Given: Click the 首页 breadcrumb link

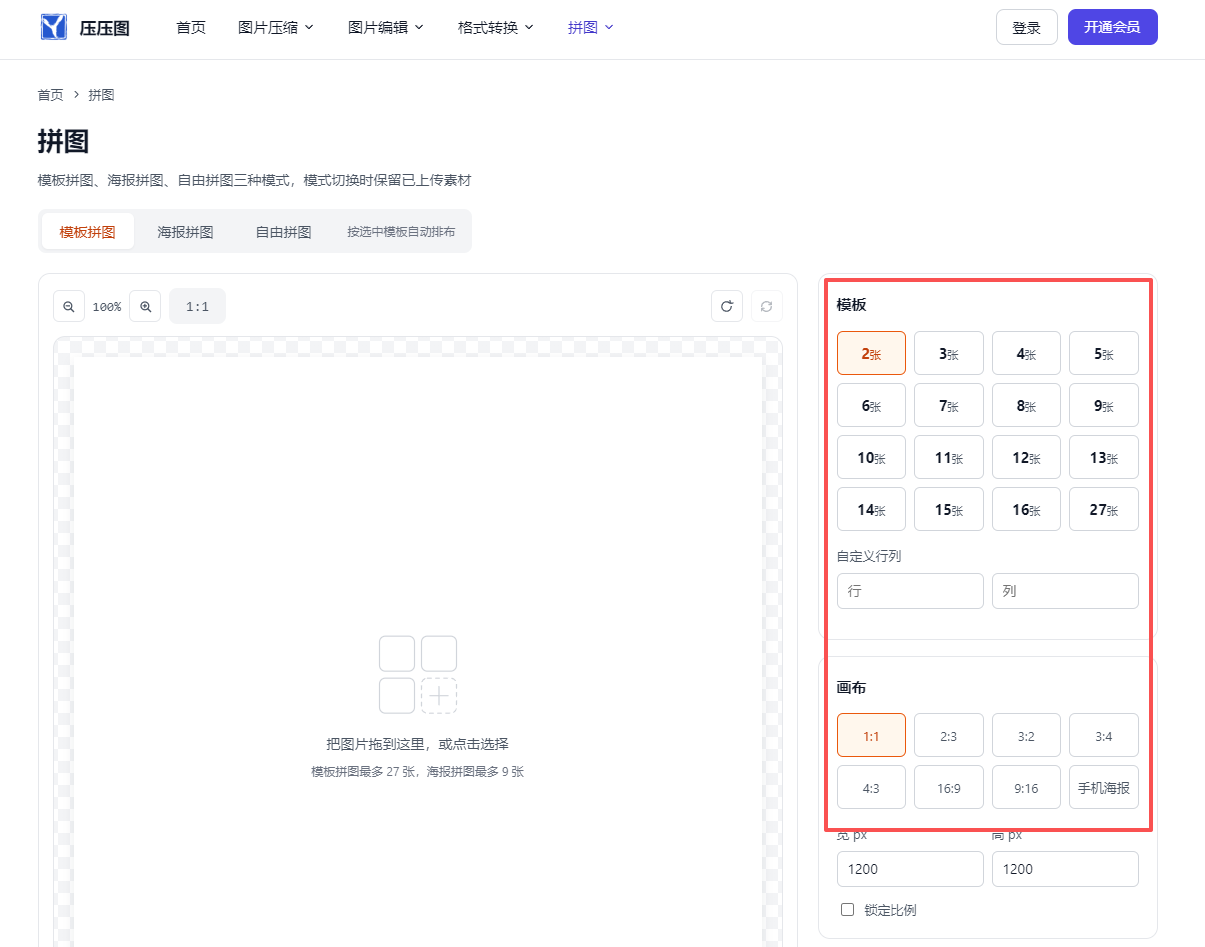Looking at the screenshot, I should point(51,95).
